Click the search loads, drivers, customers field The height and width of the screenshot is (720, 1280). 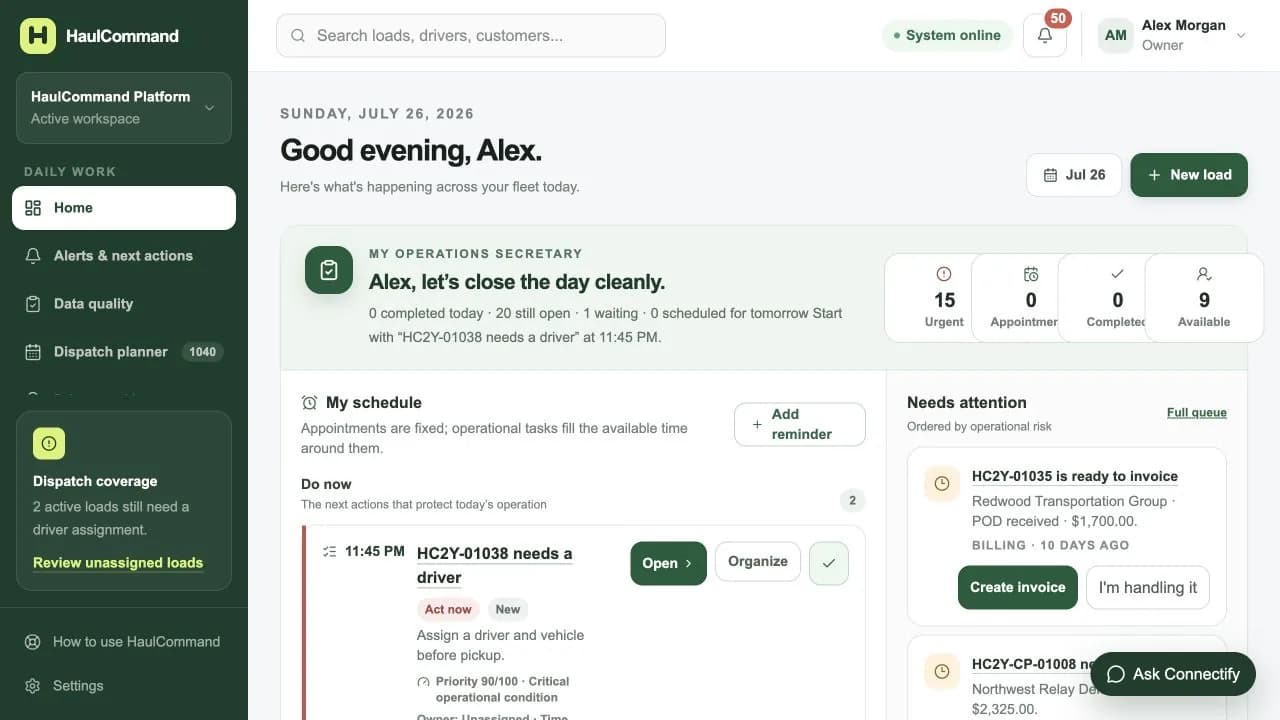click(x=471, y=35)
